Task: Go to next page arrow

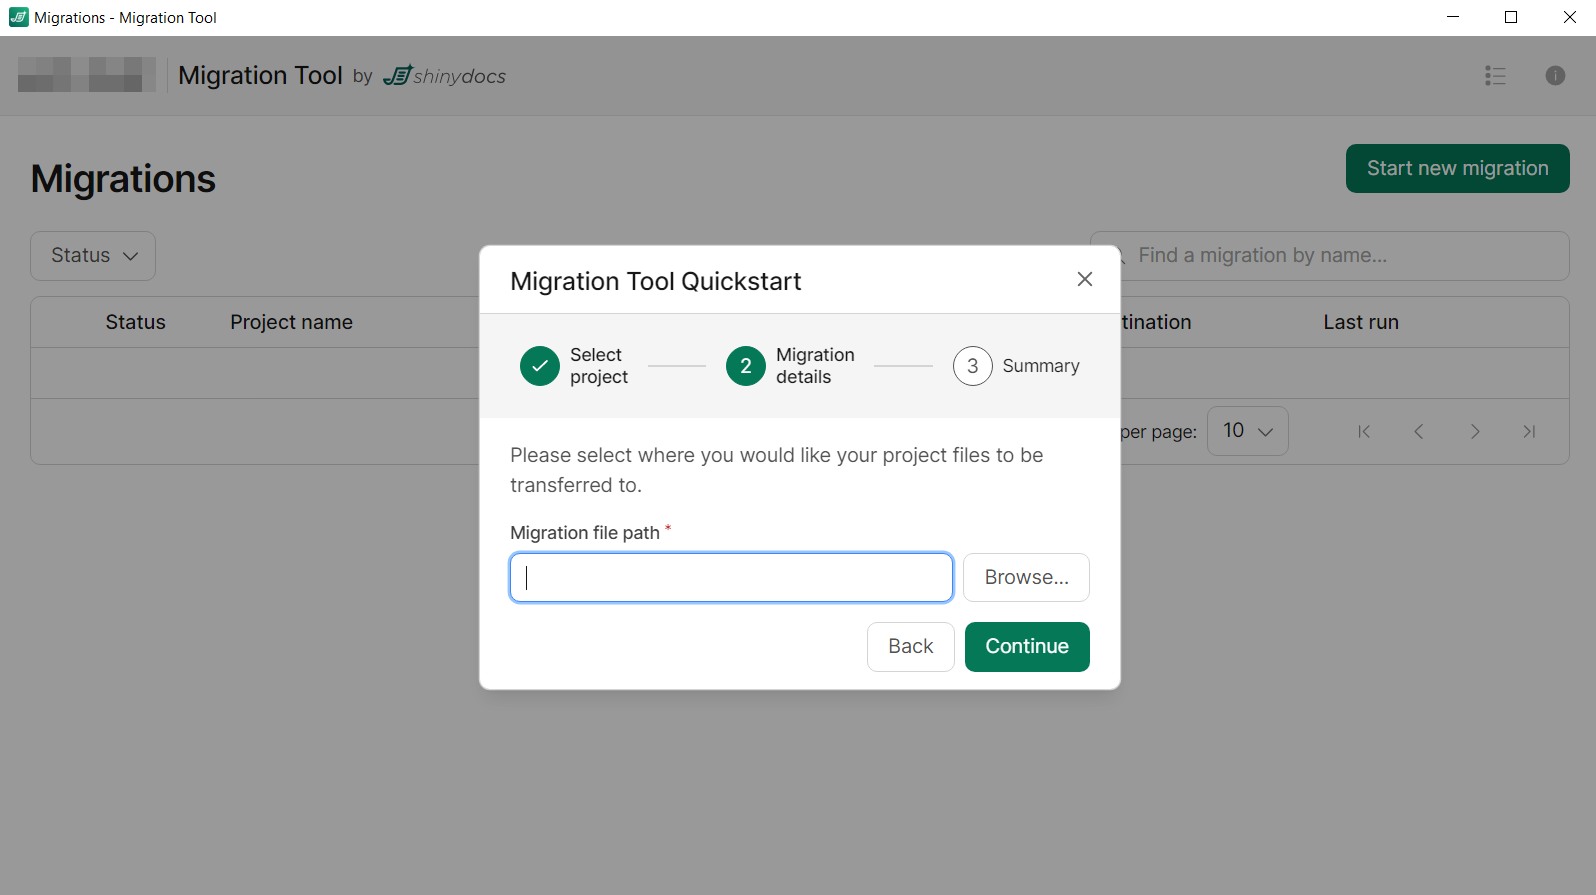Action: [x=1475, y=432]
